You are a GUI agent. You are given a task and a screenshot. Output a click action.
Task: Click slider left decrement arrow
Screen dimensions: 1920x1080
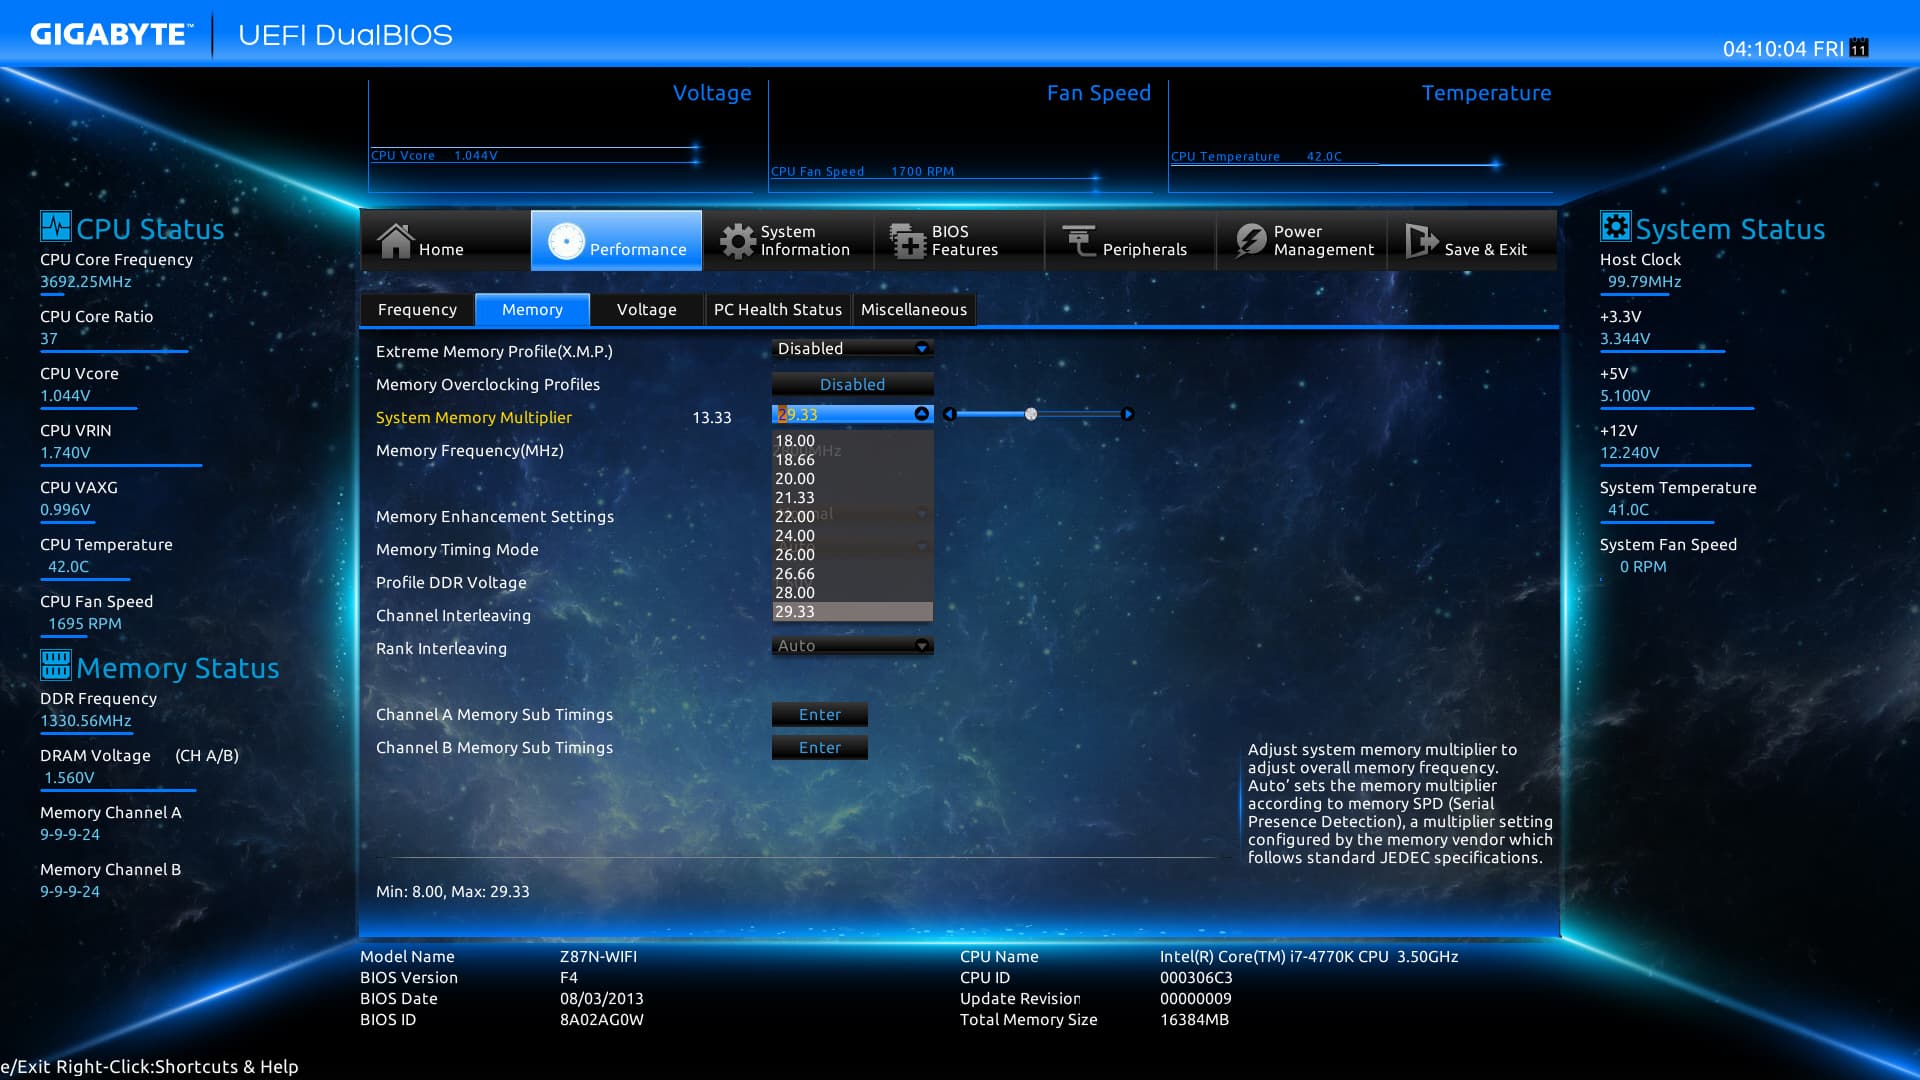[x=950, y=414]
